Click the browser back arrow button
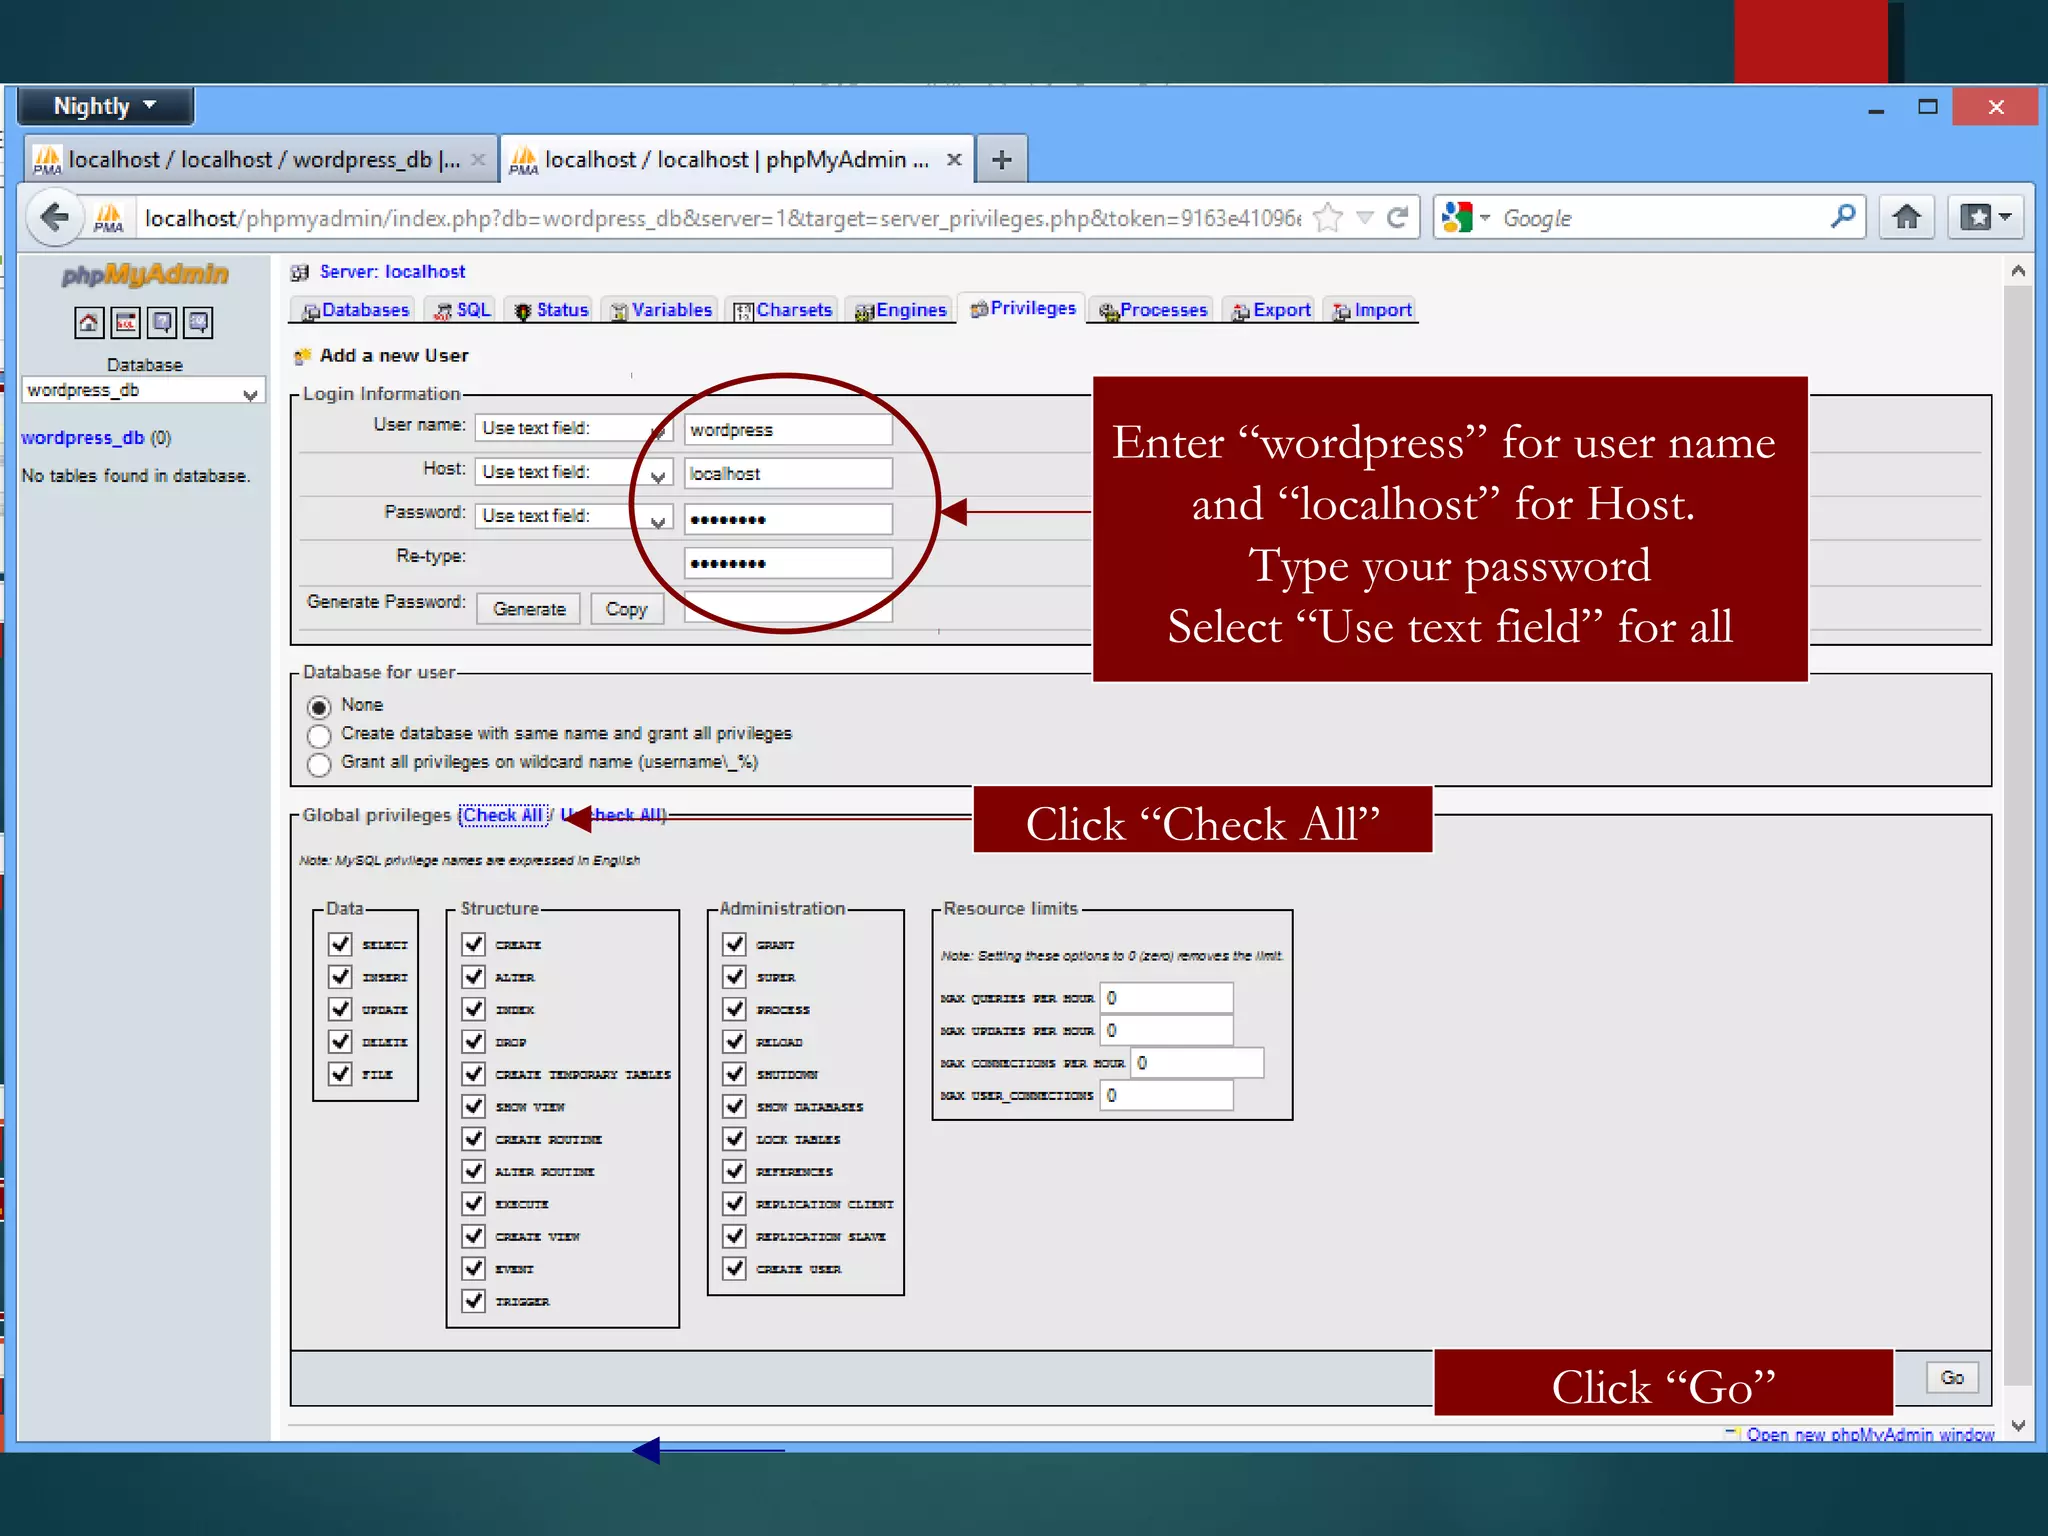This screenshot has width=2048, height=1536. (55, 217)
